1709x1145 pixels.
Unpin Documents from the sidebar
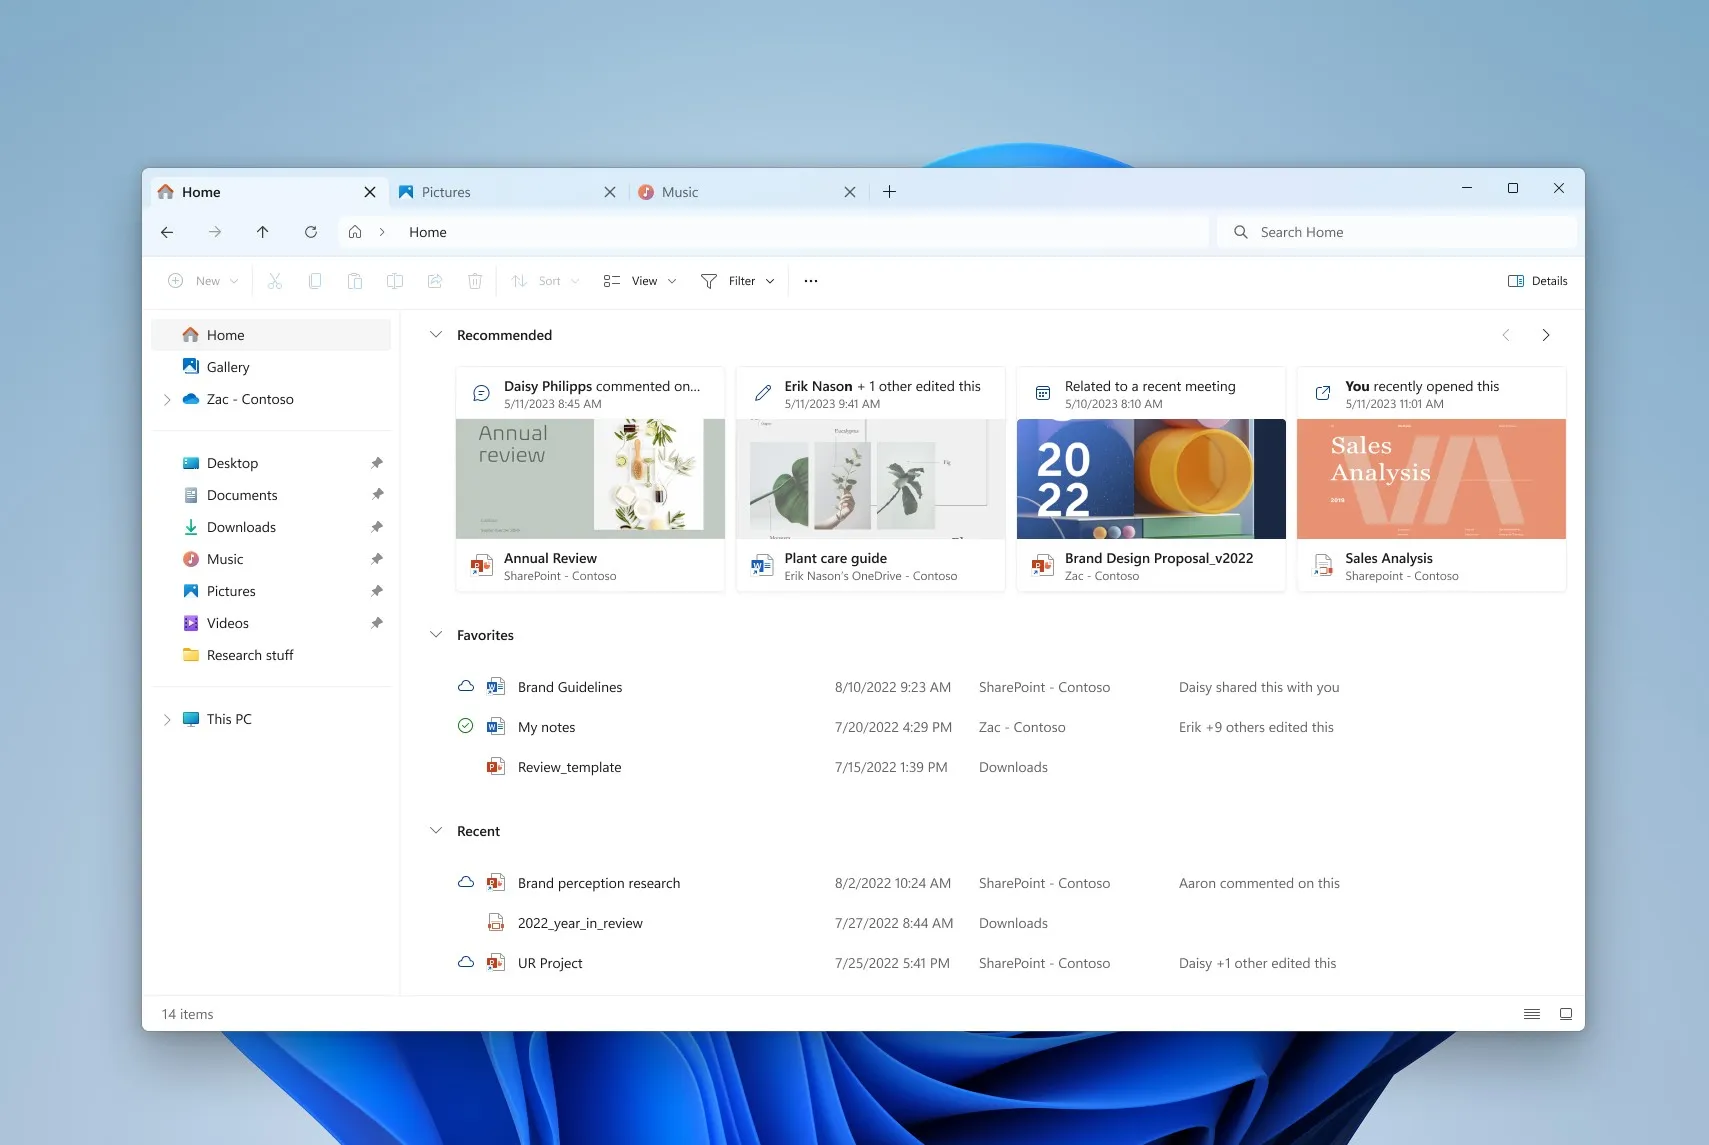tap(377, 494)
